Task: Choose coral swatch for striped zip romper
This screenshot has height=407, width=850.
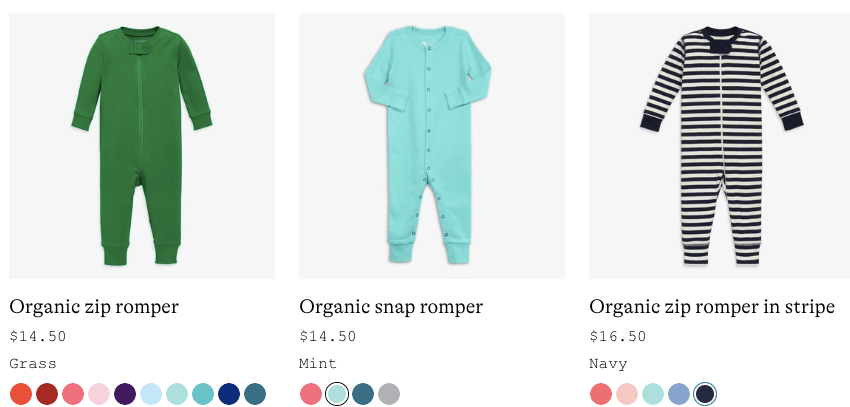Action: point(600,394)
